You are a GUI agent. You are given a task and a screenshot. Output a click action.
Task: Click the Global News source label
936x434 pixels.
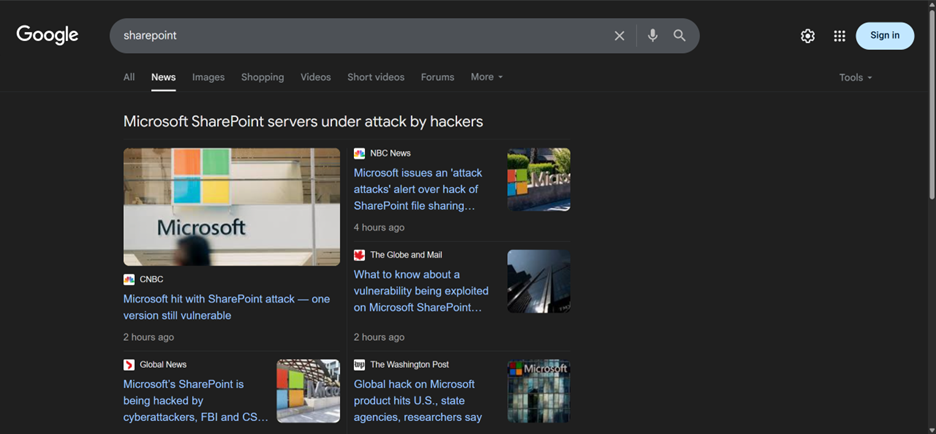163,365
